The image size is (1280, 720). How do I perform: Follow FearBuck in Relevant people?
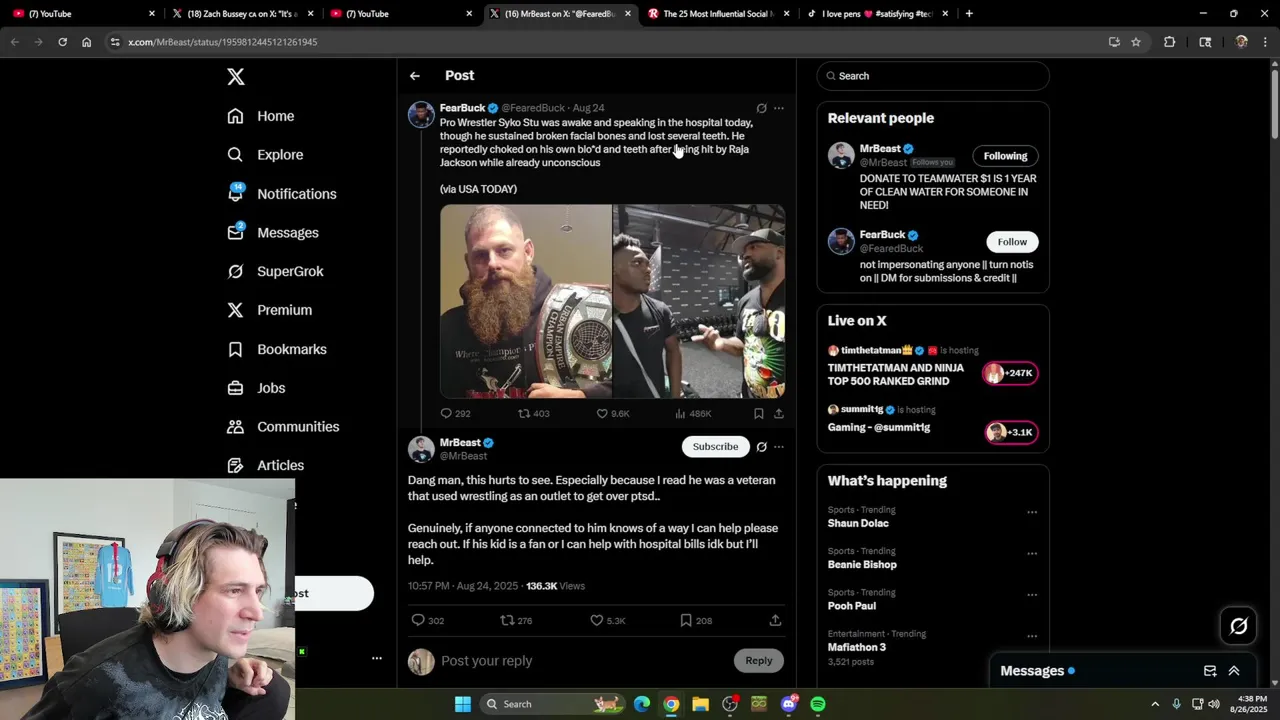point(1012,242)
